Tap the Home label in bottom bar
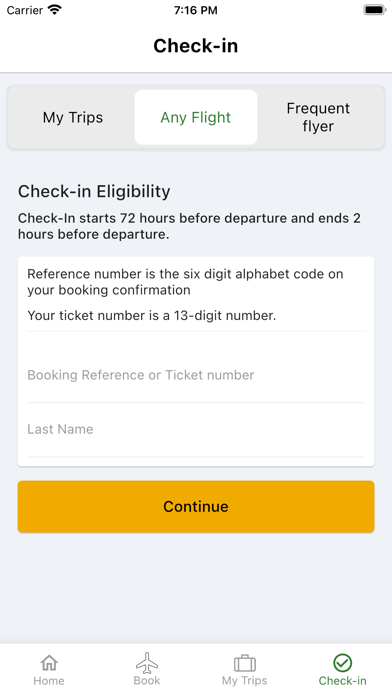 coord(49,680)
